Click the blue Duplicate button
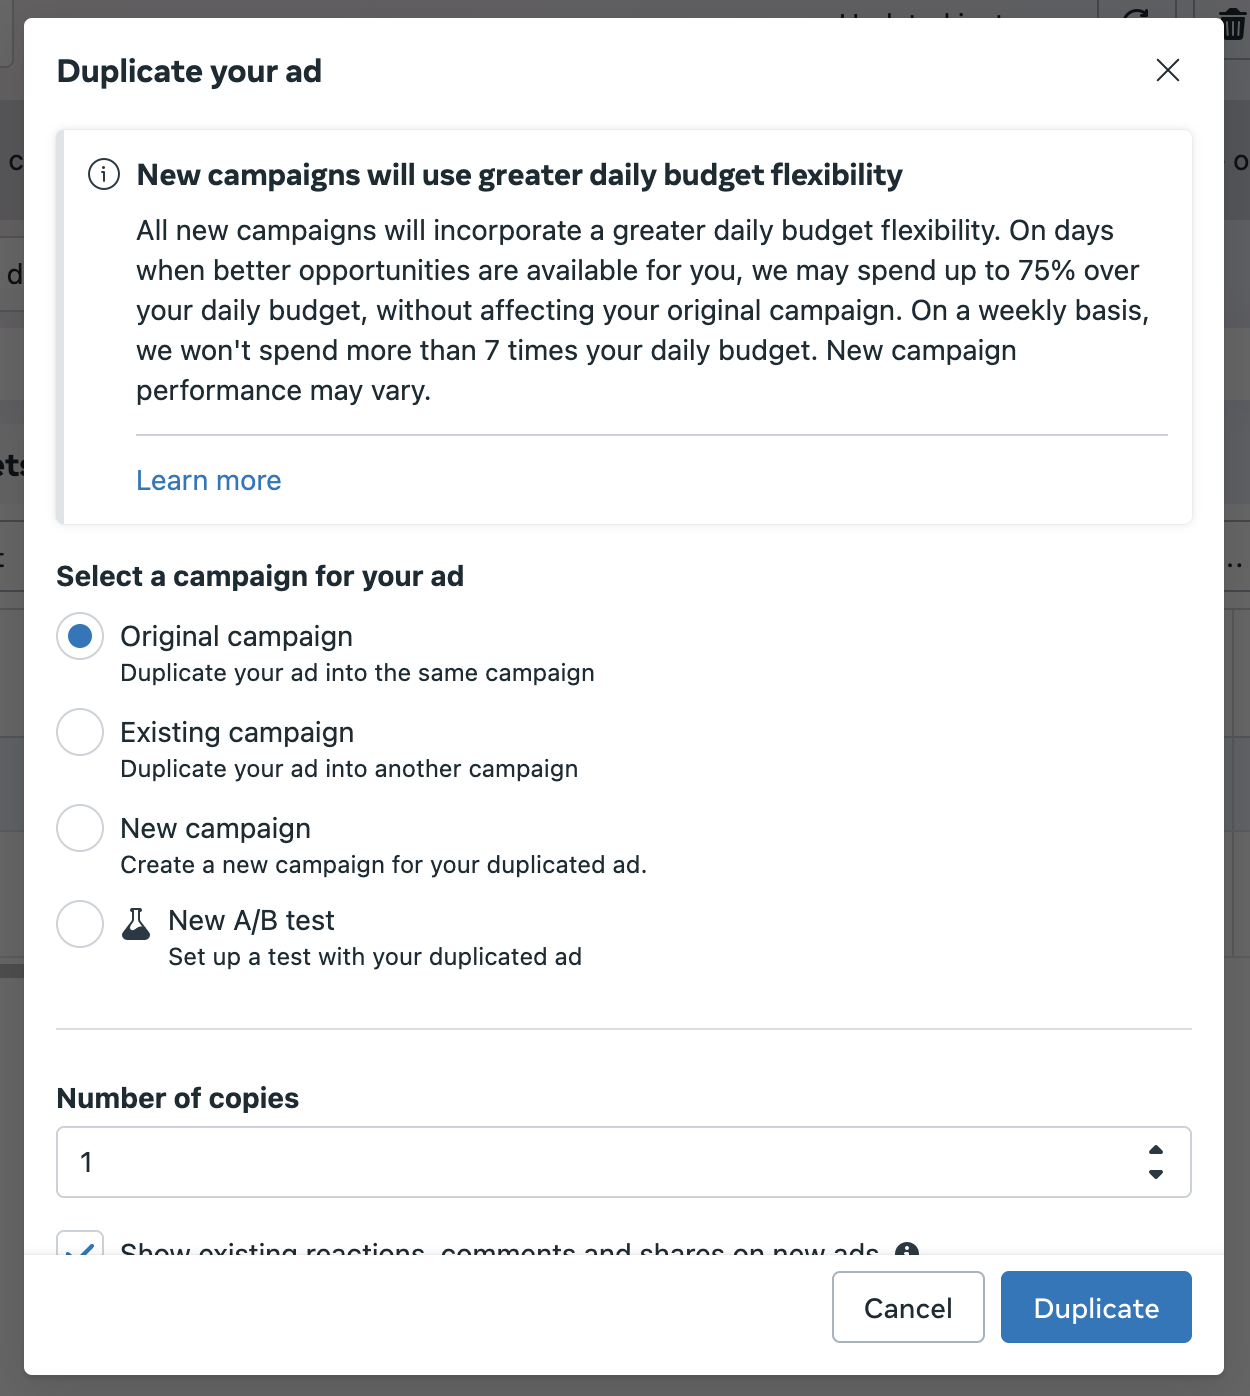 pyautogui.click(x=1096, y=1307)
